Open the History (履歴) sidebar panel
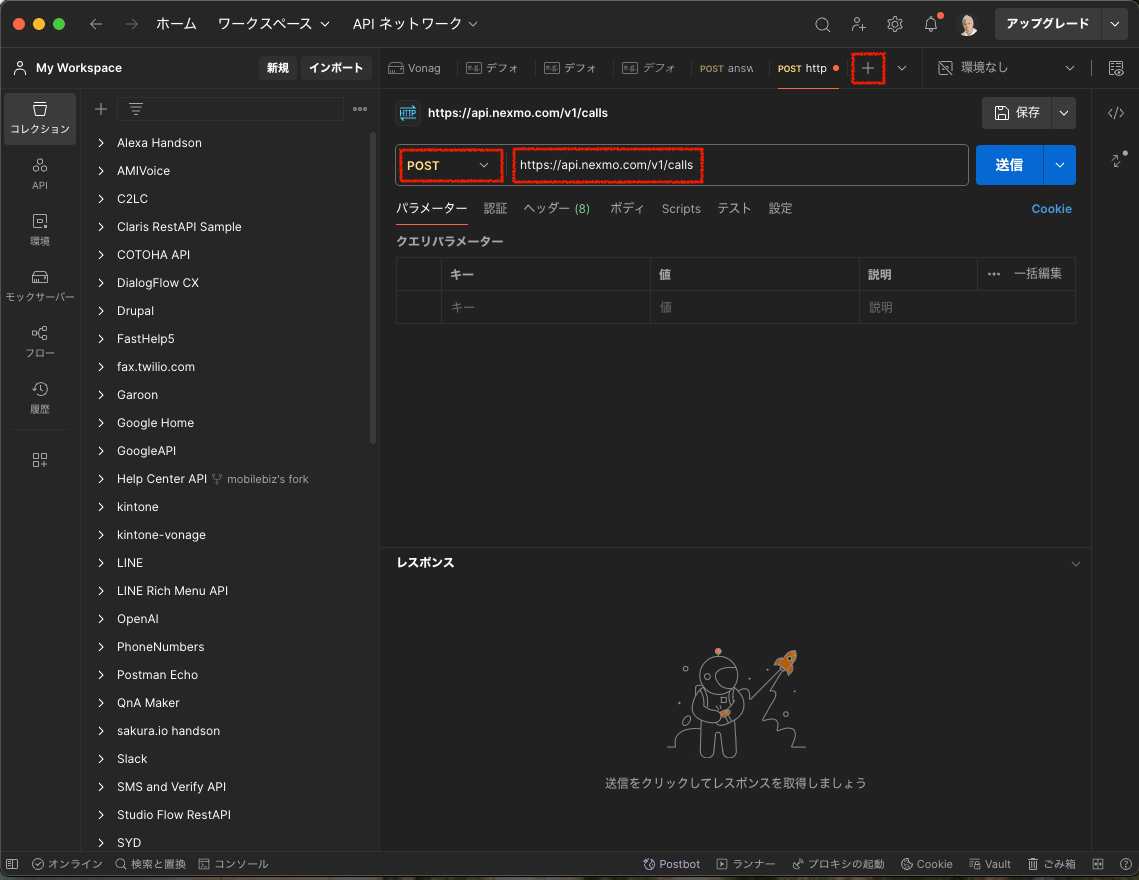Image resolution: width=1139 pixels, height=880 pixels. (40, 397)
